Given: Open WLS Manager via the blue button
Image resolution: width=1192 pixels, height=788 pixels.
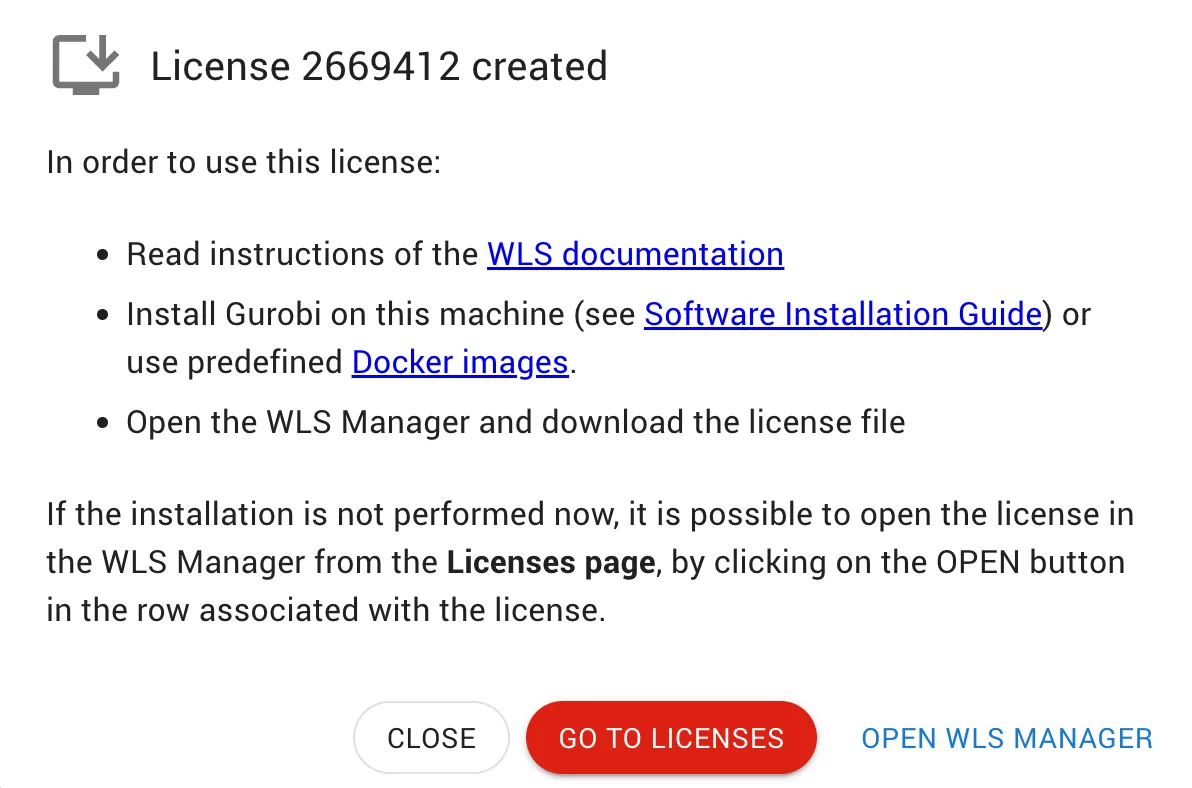Looking at the screenshot, I should pyautogui.click(x=1007, y=738).
